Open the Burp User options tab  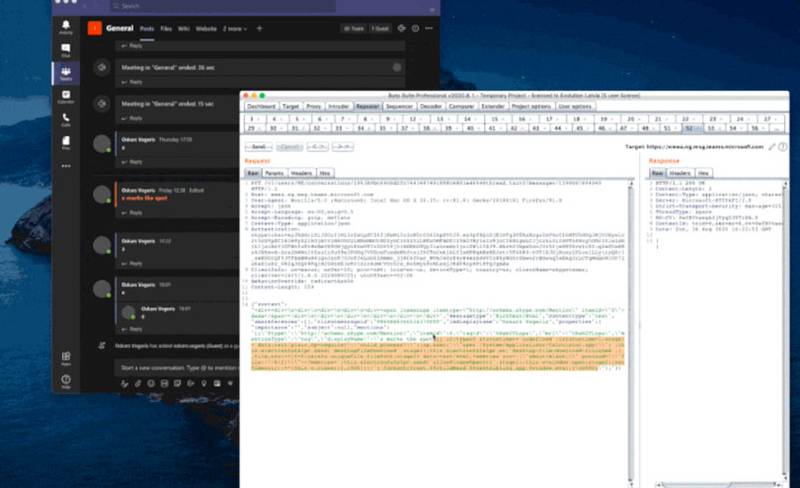[x=575, y=106]
